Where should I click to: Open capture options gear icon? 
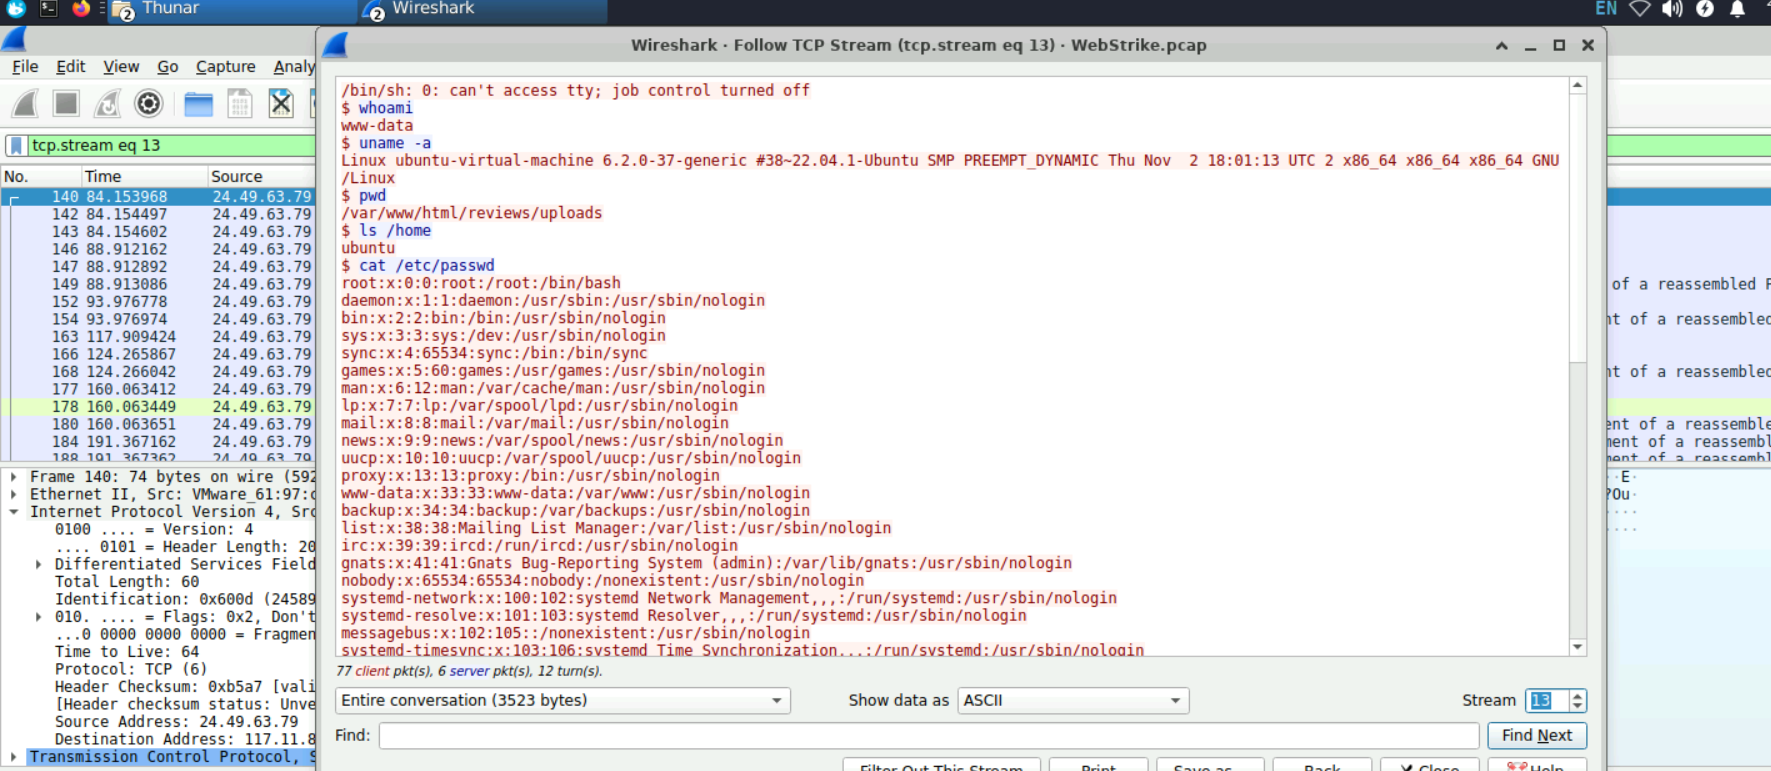pos(148,103)
